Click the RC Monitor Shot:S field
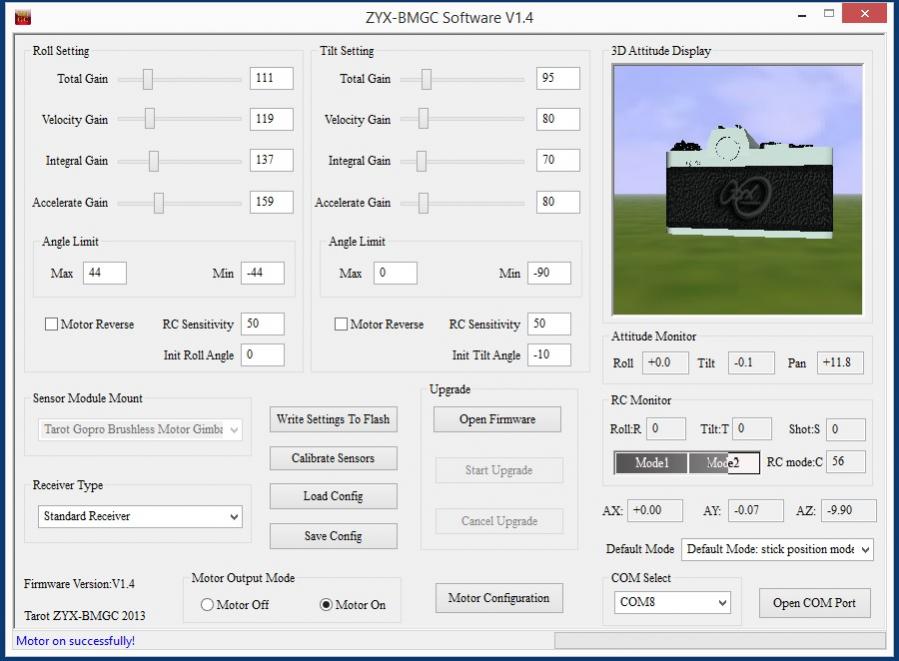The width and height of the screenshot is (899, 661). (846, 429)
